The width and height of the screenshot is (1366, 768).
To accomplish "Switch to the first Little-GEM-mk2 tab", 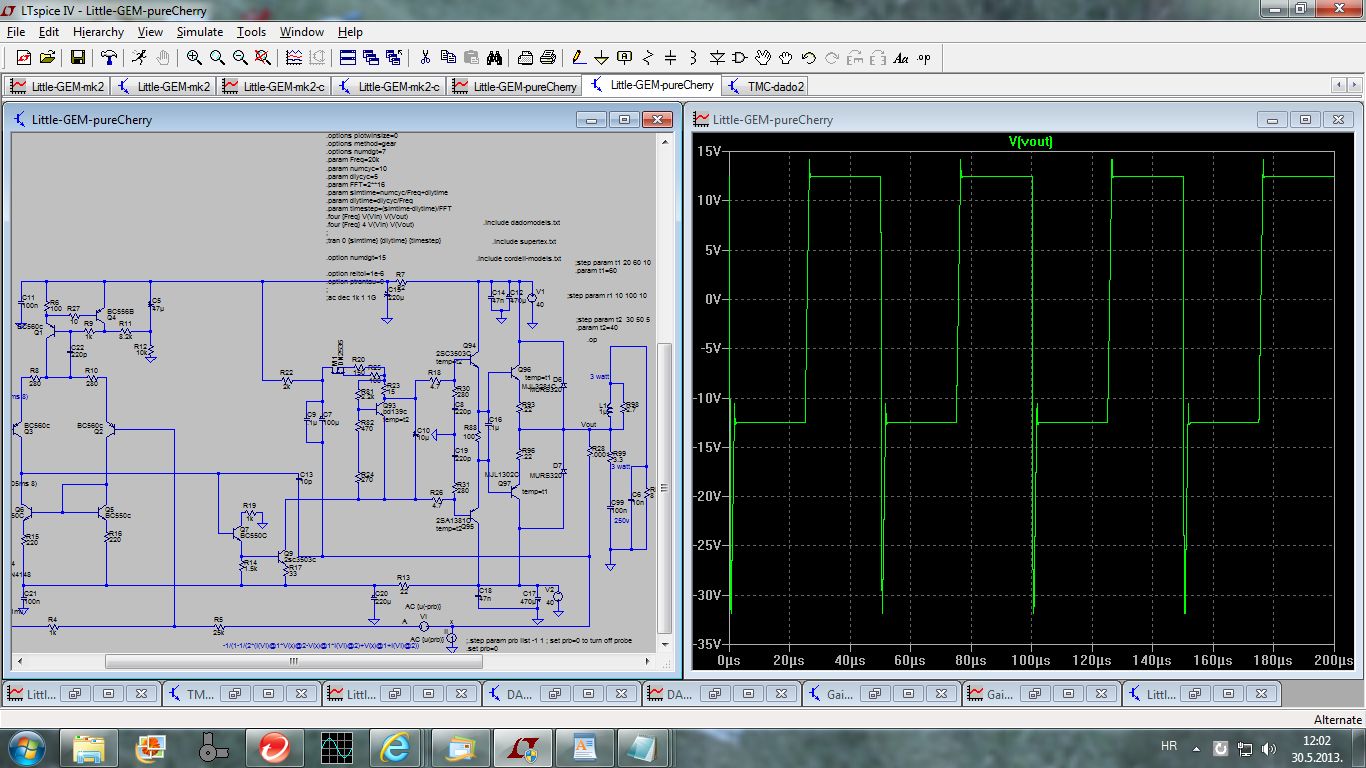I will click(57, 86).
